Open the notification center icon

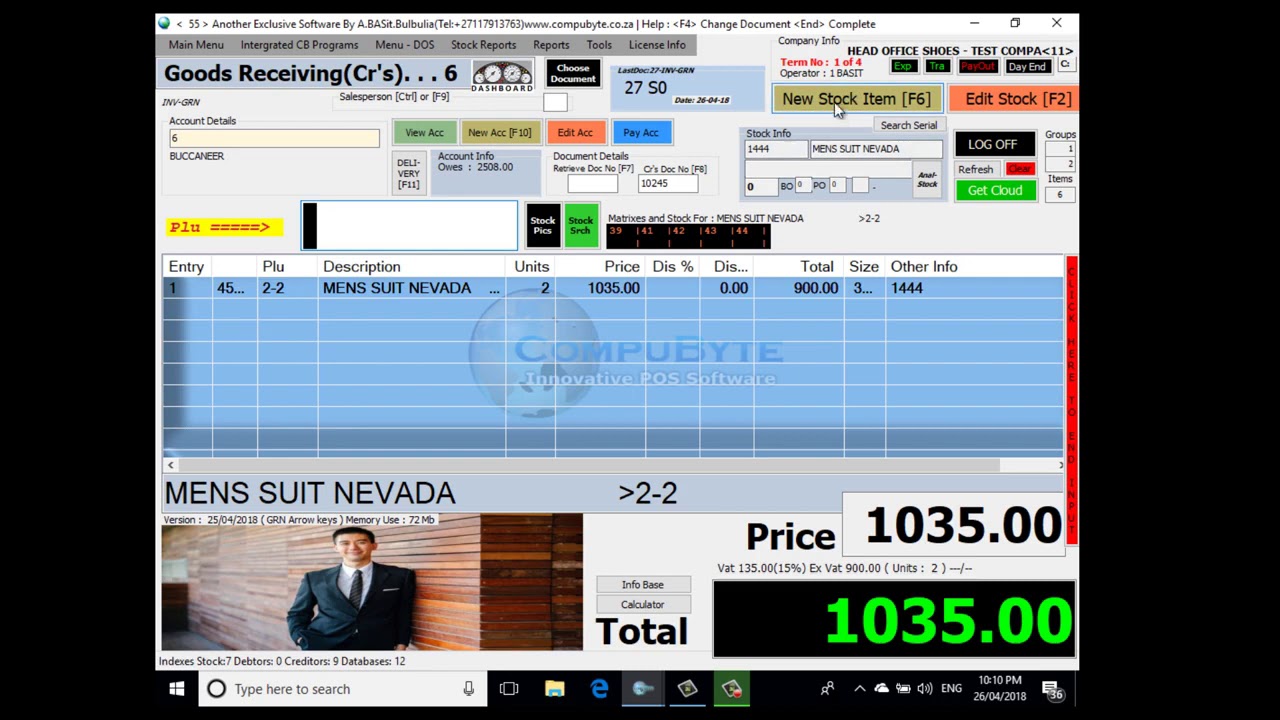coord(1053,689)
